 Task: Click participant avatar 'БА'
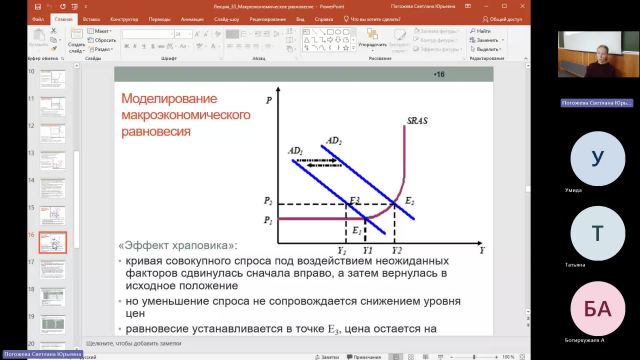pyautogui.click(x=597, y=309)
